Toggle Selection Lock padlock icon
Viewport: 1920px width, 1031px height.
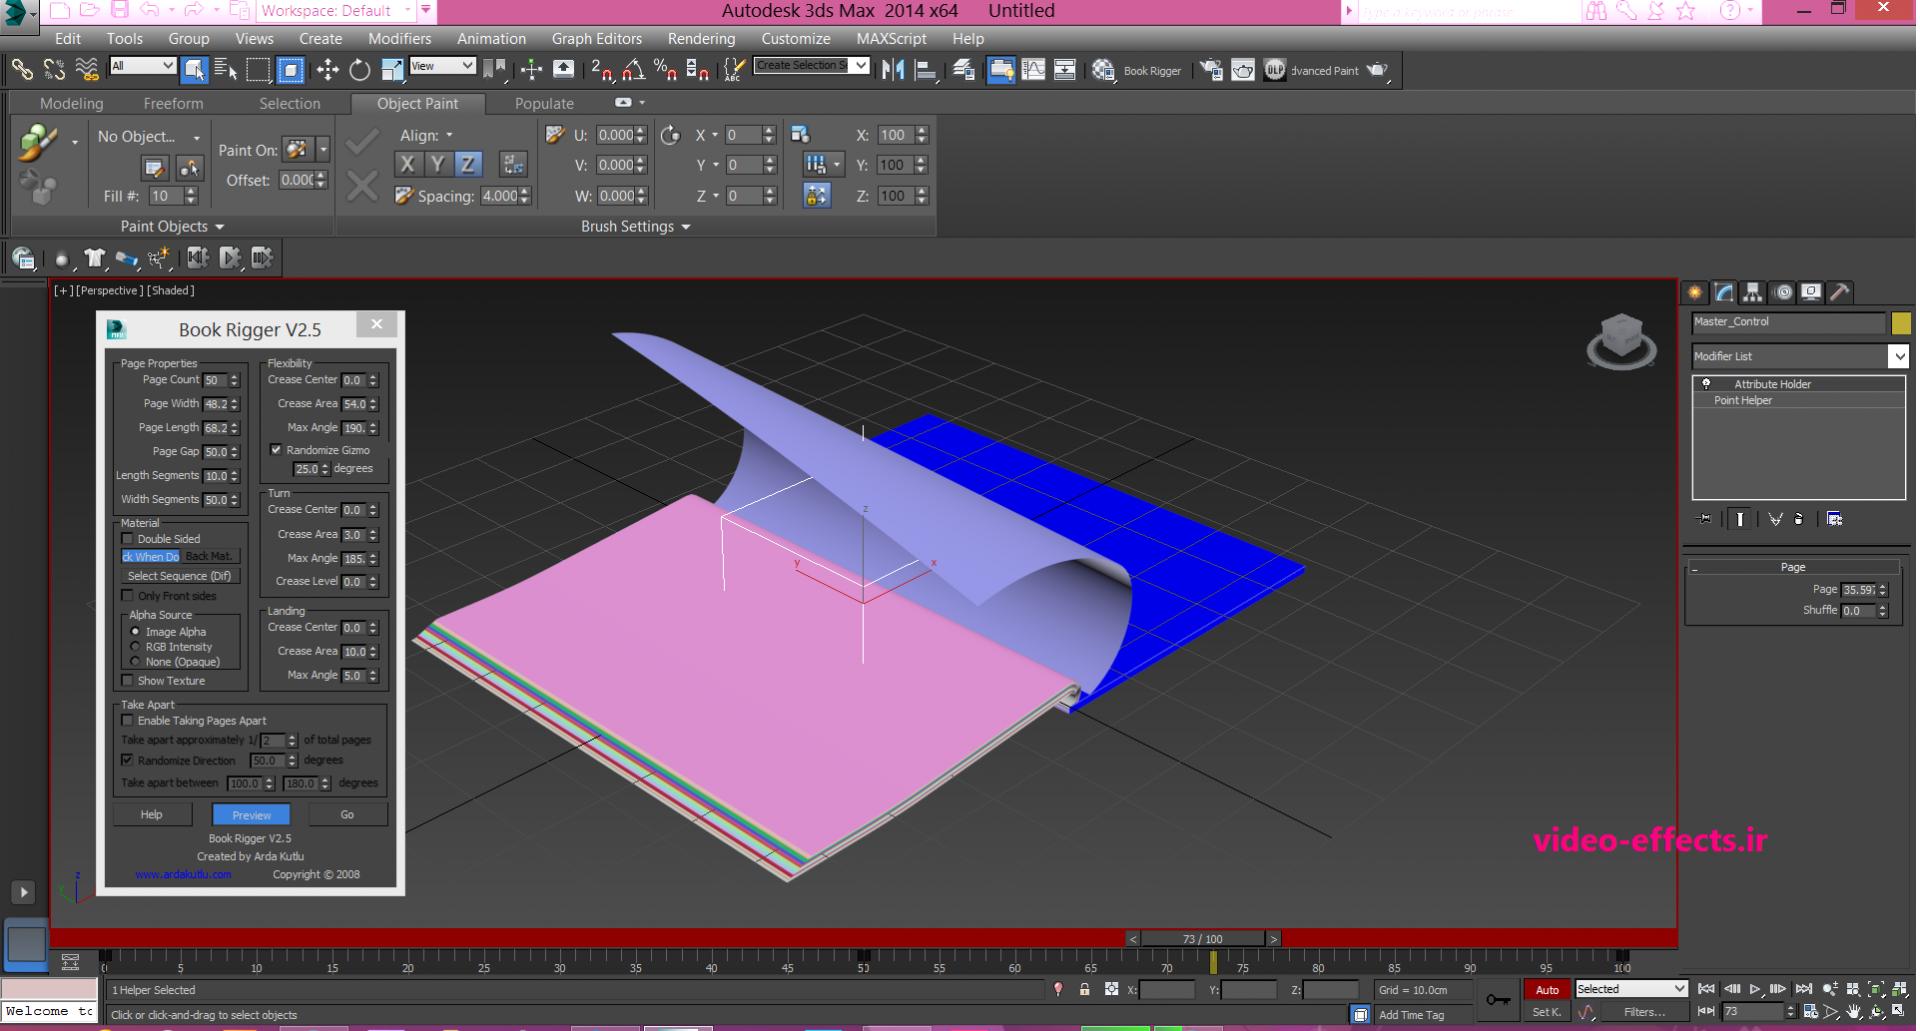pyautogui.click(x=1084, y=989)
